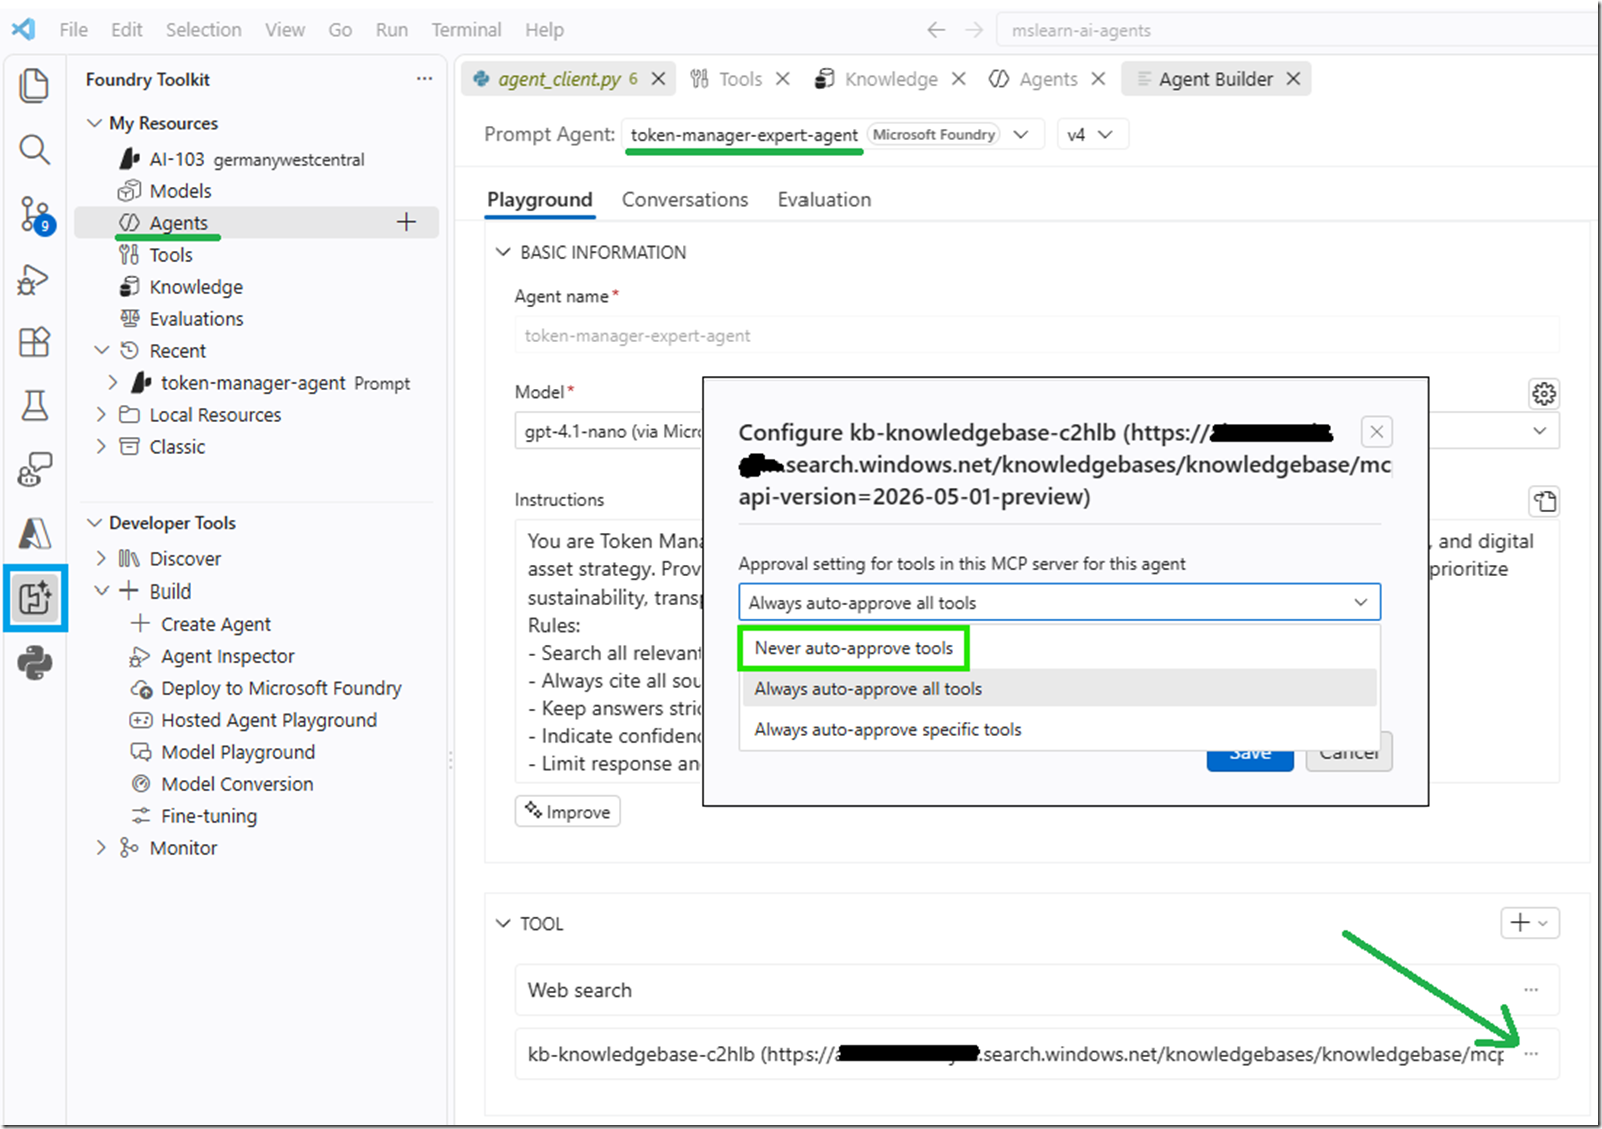
Task: Select Models under My Resources
Action: coord(180,191)
